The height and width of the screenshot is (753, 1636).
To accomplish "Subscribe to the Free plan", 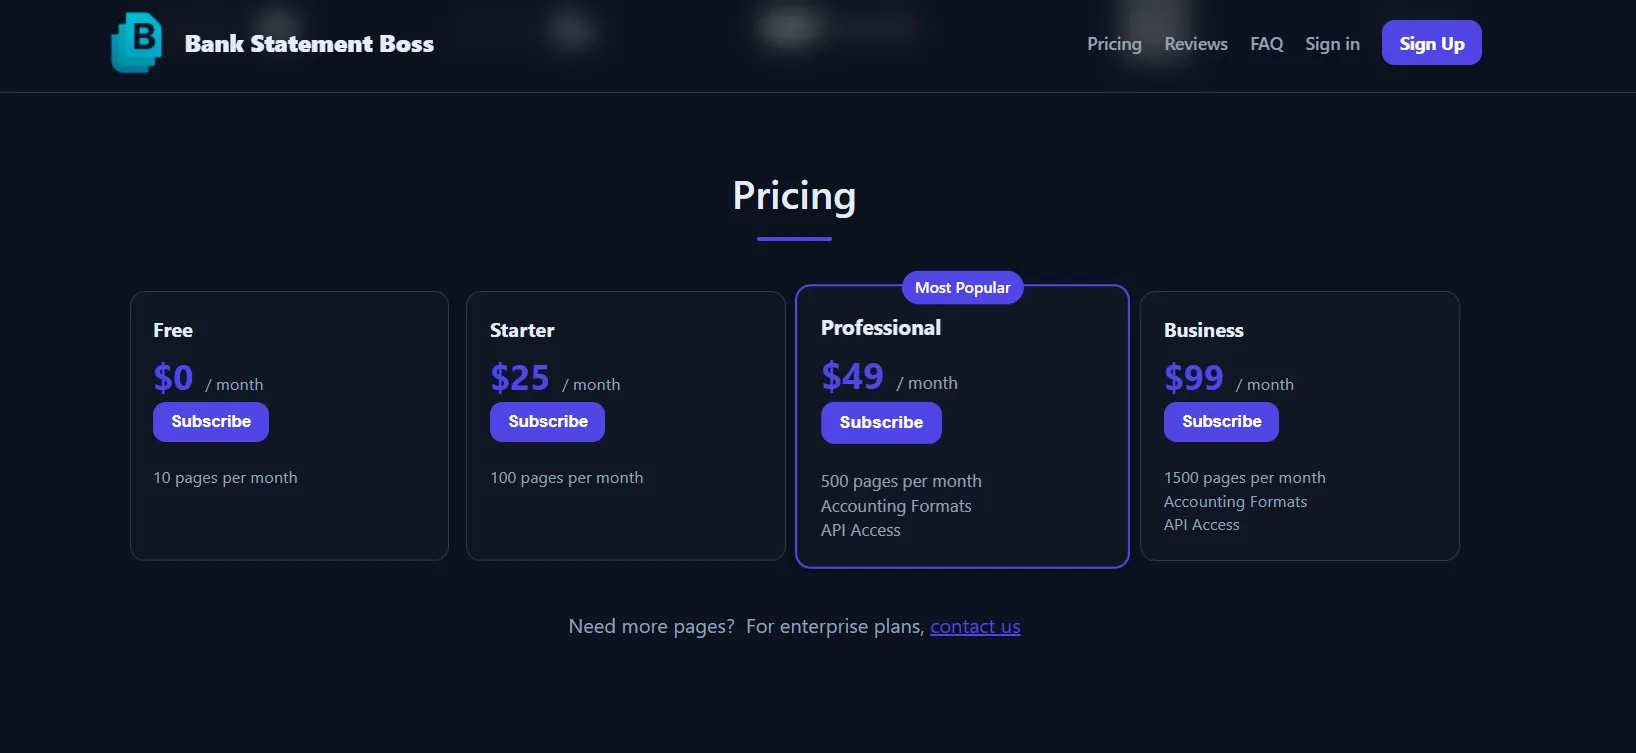I will (x=211, y=422).
